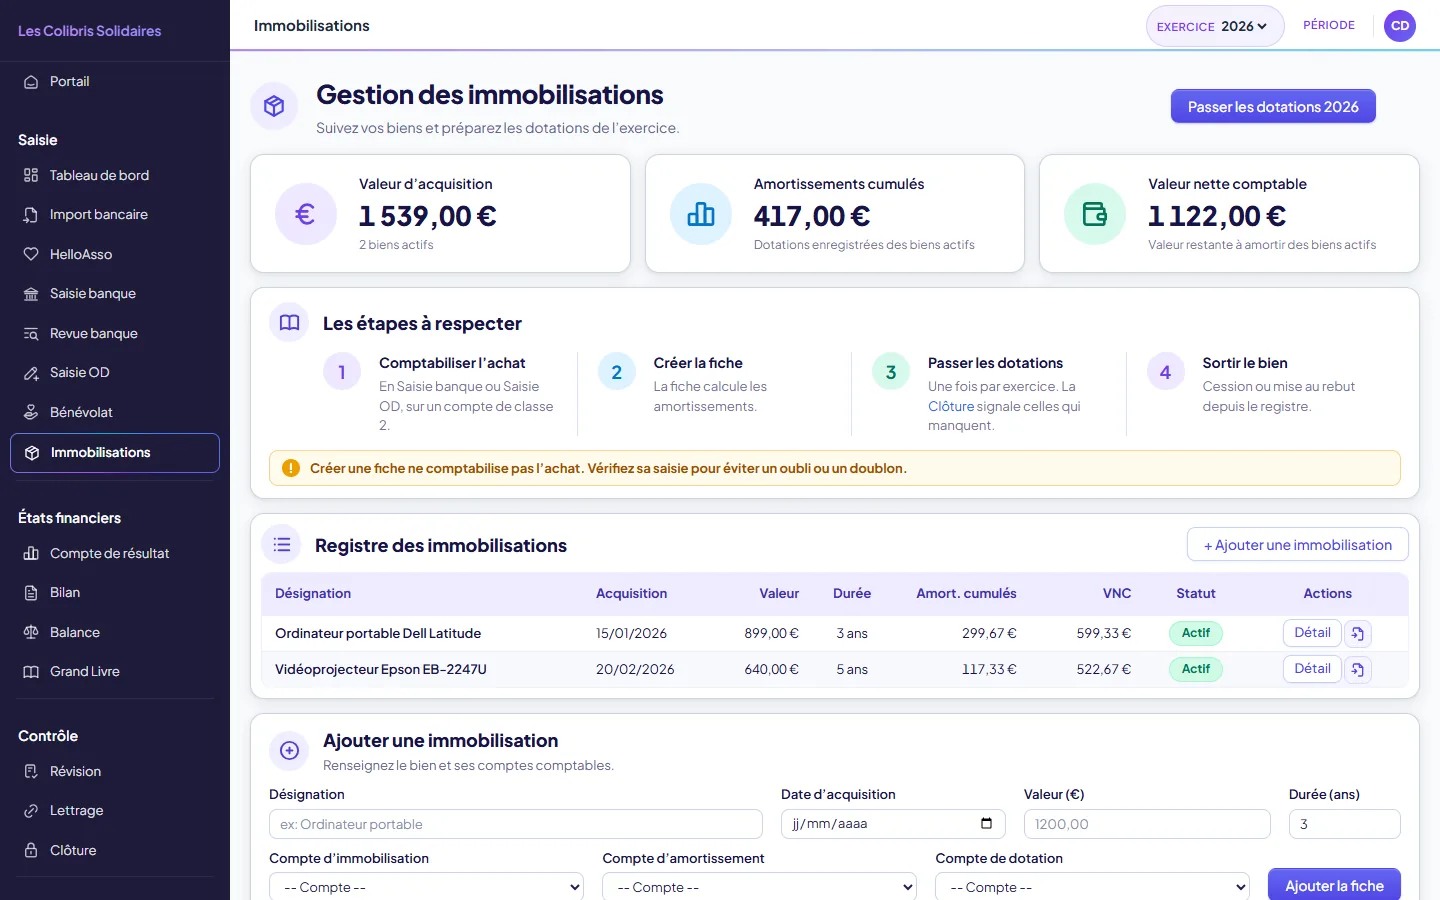Image resolution: width=1440 pixels, height=900 pixels.
Task: Open Détail for Ordinateur portable Dell Latitude
Action: (x=1312, y=633)
